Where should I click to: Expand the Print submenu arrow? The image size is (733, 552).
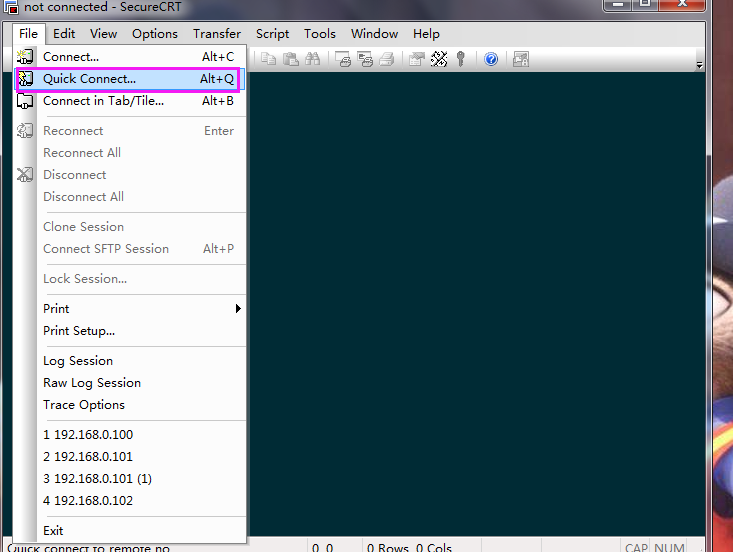coord(238,308)
